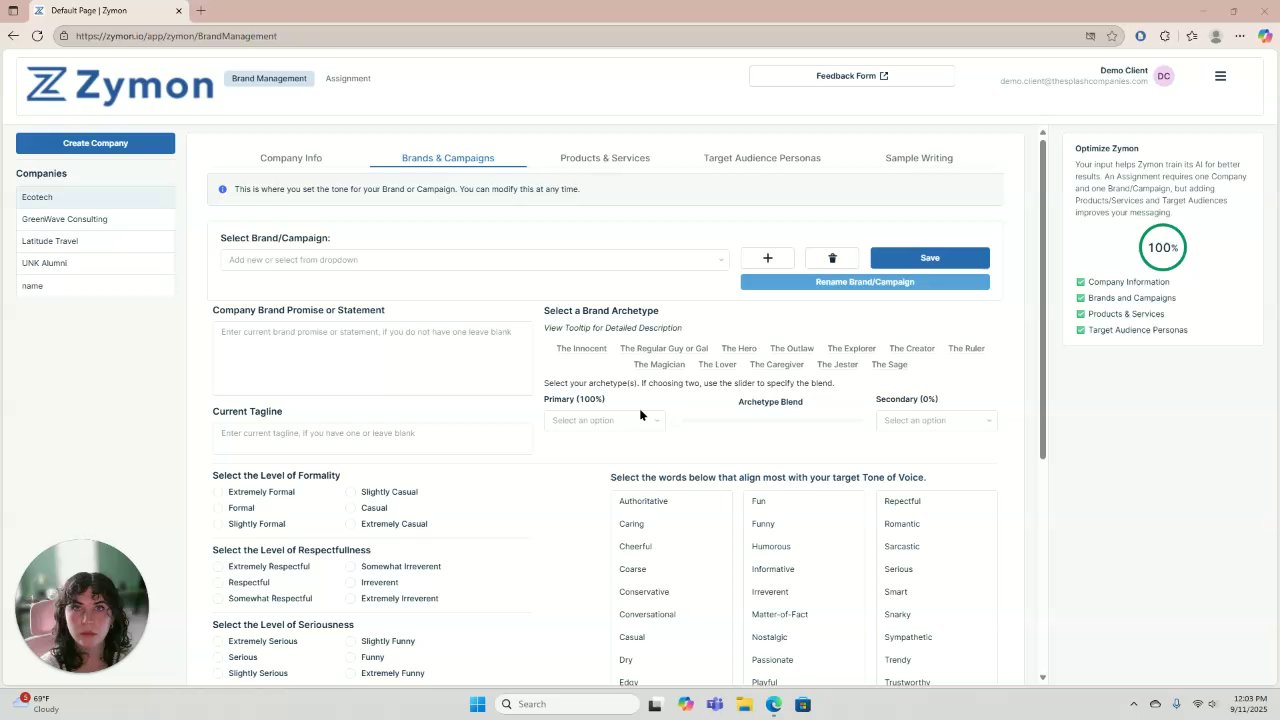Select Sarcastic tone word
1280x720 pixels.
[901, 547]
